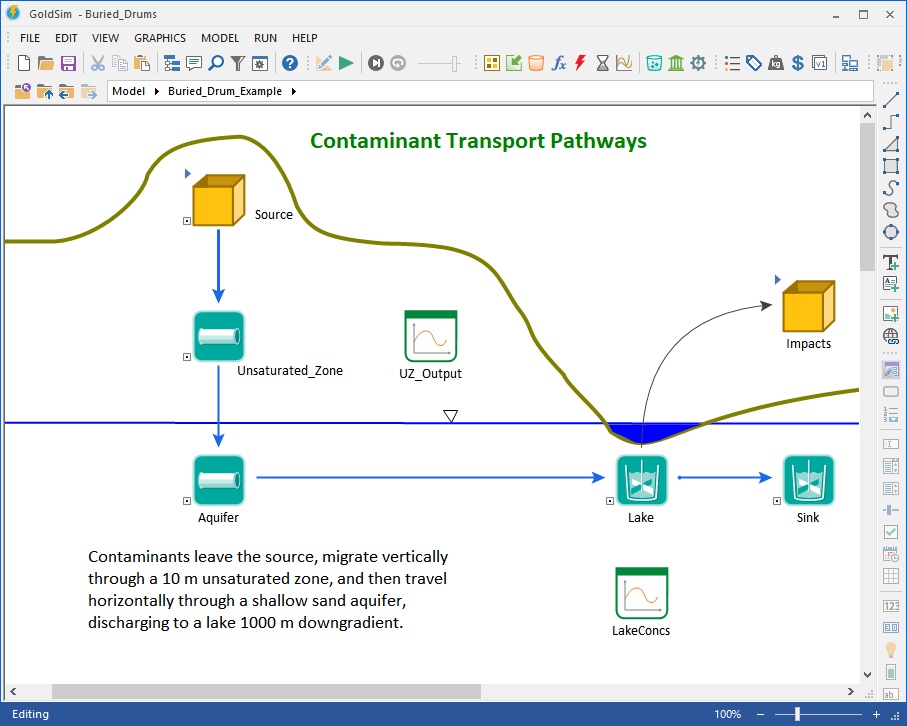Open the currency dollar sign icon
Screen dimensions: 907x726
click(798, 63)
